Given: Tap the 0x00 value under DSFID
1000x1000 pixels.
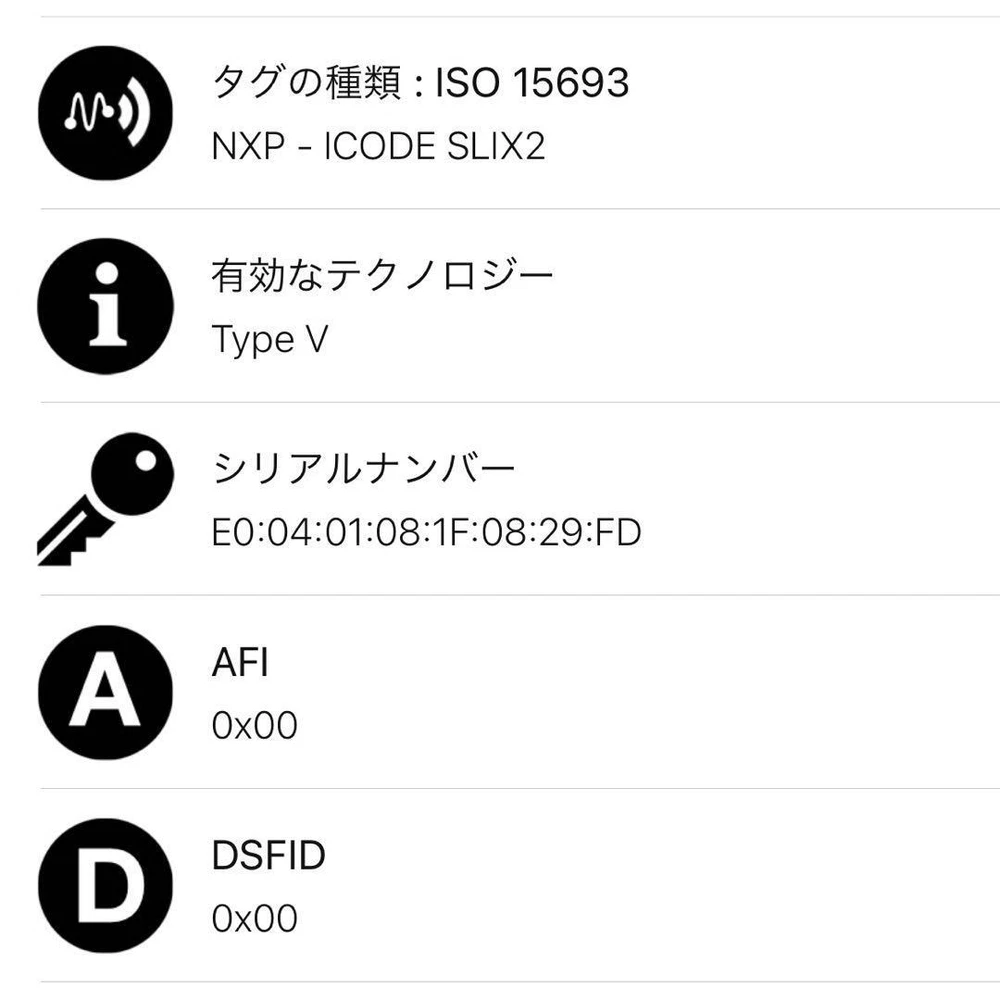Looking at the screenshot, I should (255, 919).
